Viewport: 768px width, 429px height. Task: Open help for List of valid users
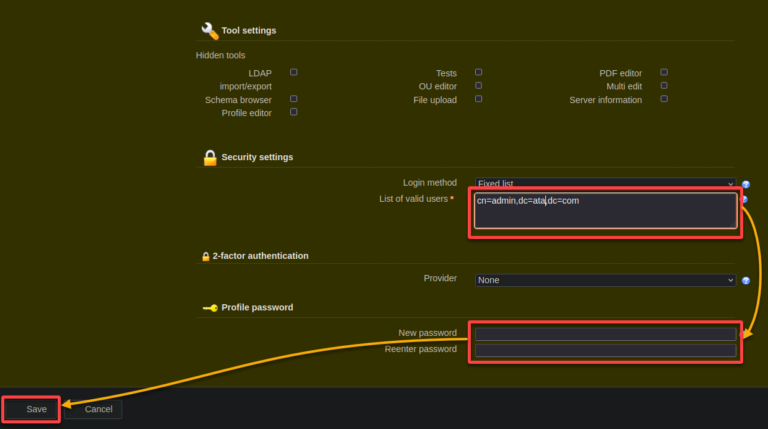pos(746,199)
